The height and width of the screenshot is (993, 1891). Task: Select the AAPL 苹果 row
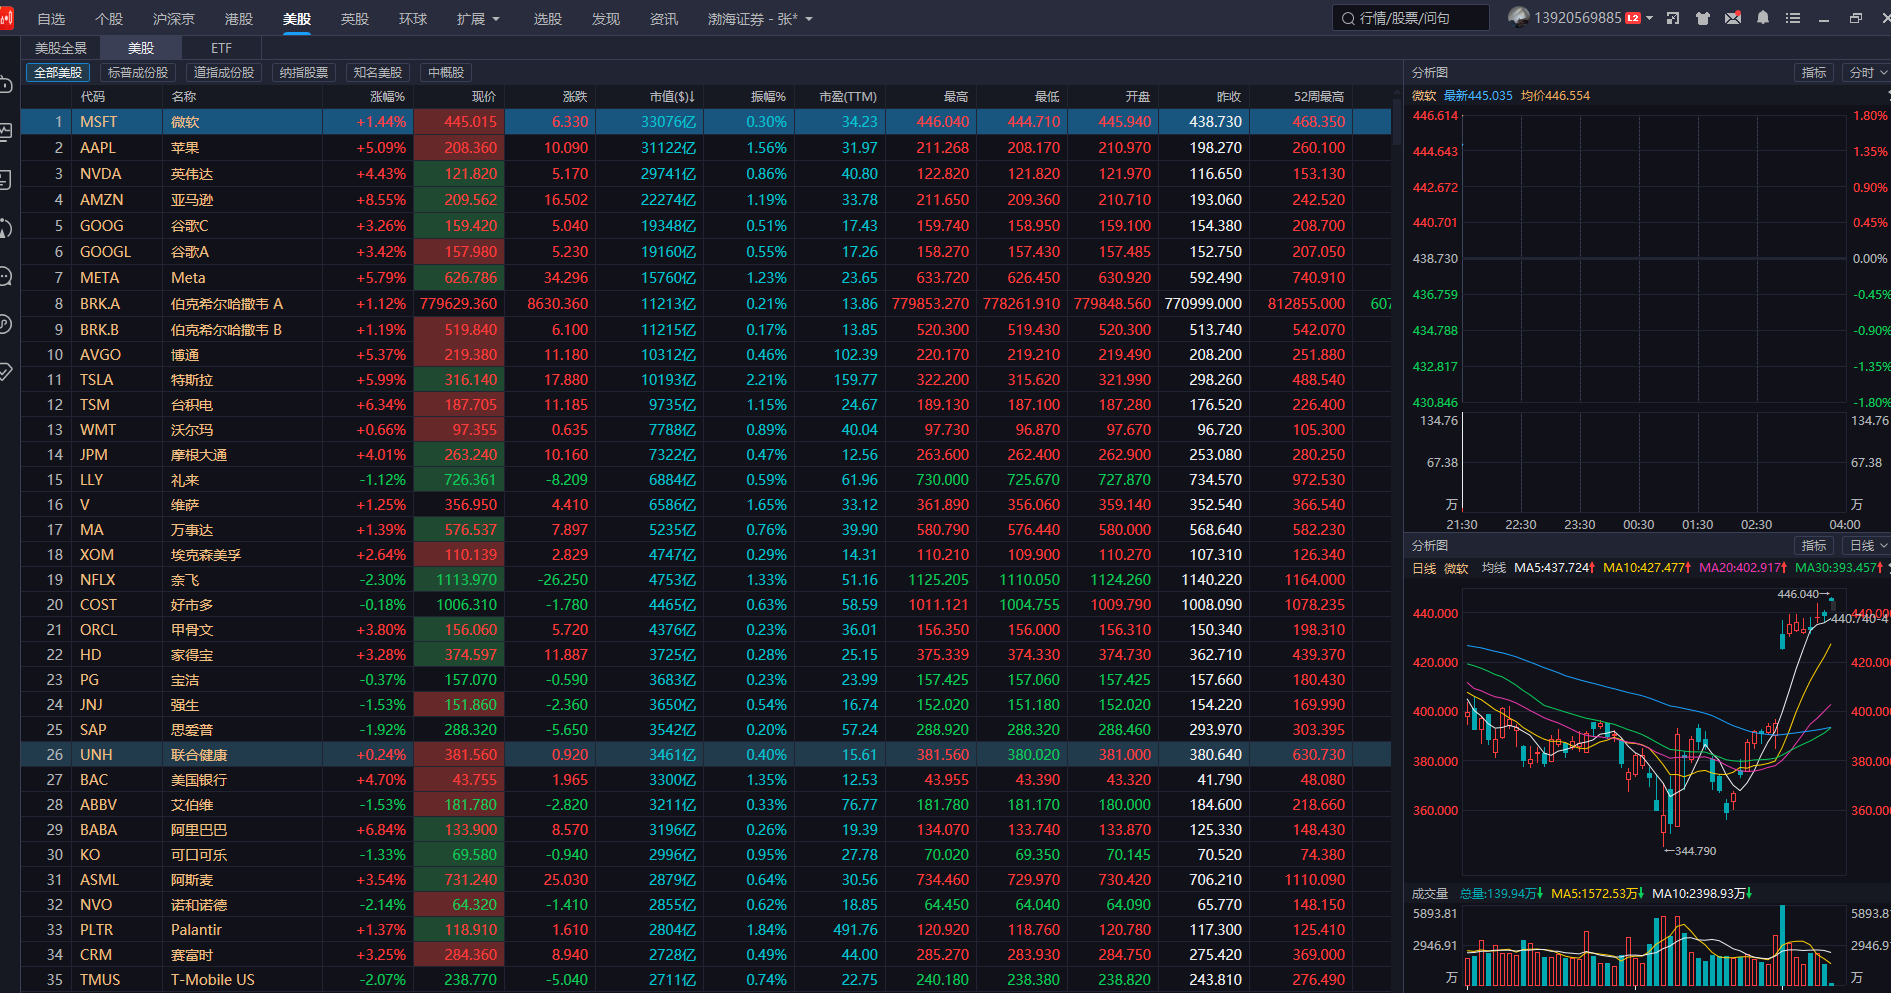pos(706,148)
